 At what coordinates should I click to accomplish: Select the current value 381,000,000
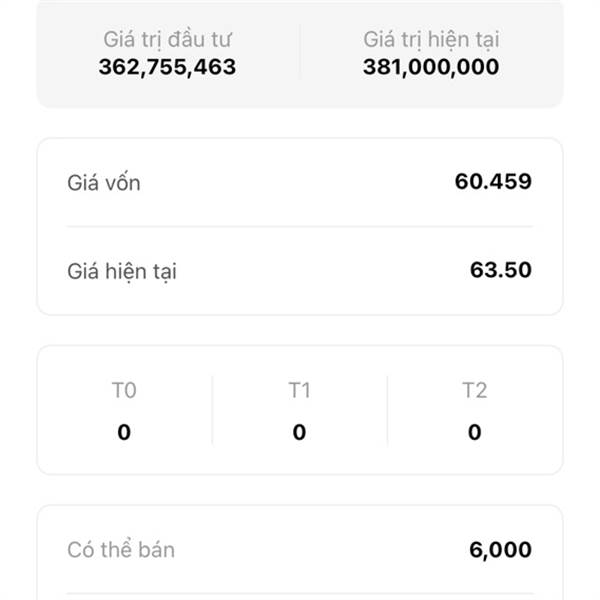[431, 67]
